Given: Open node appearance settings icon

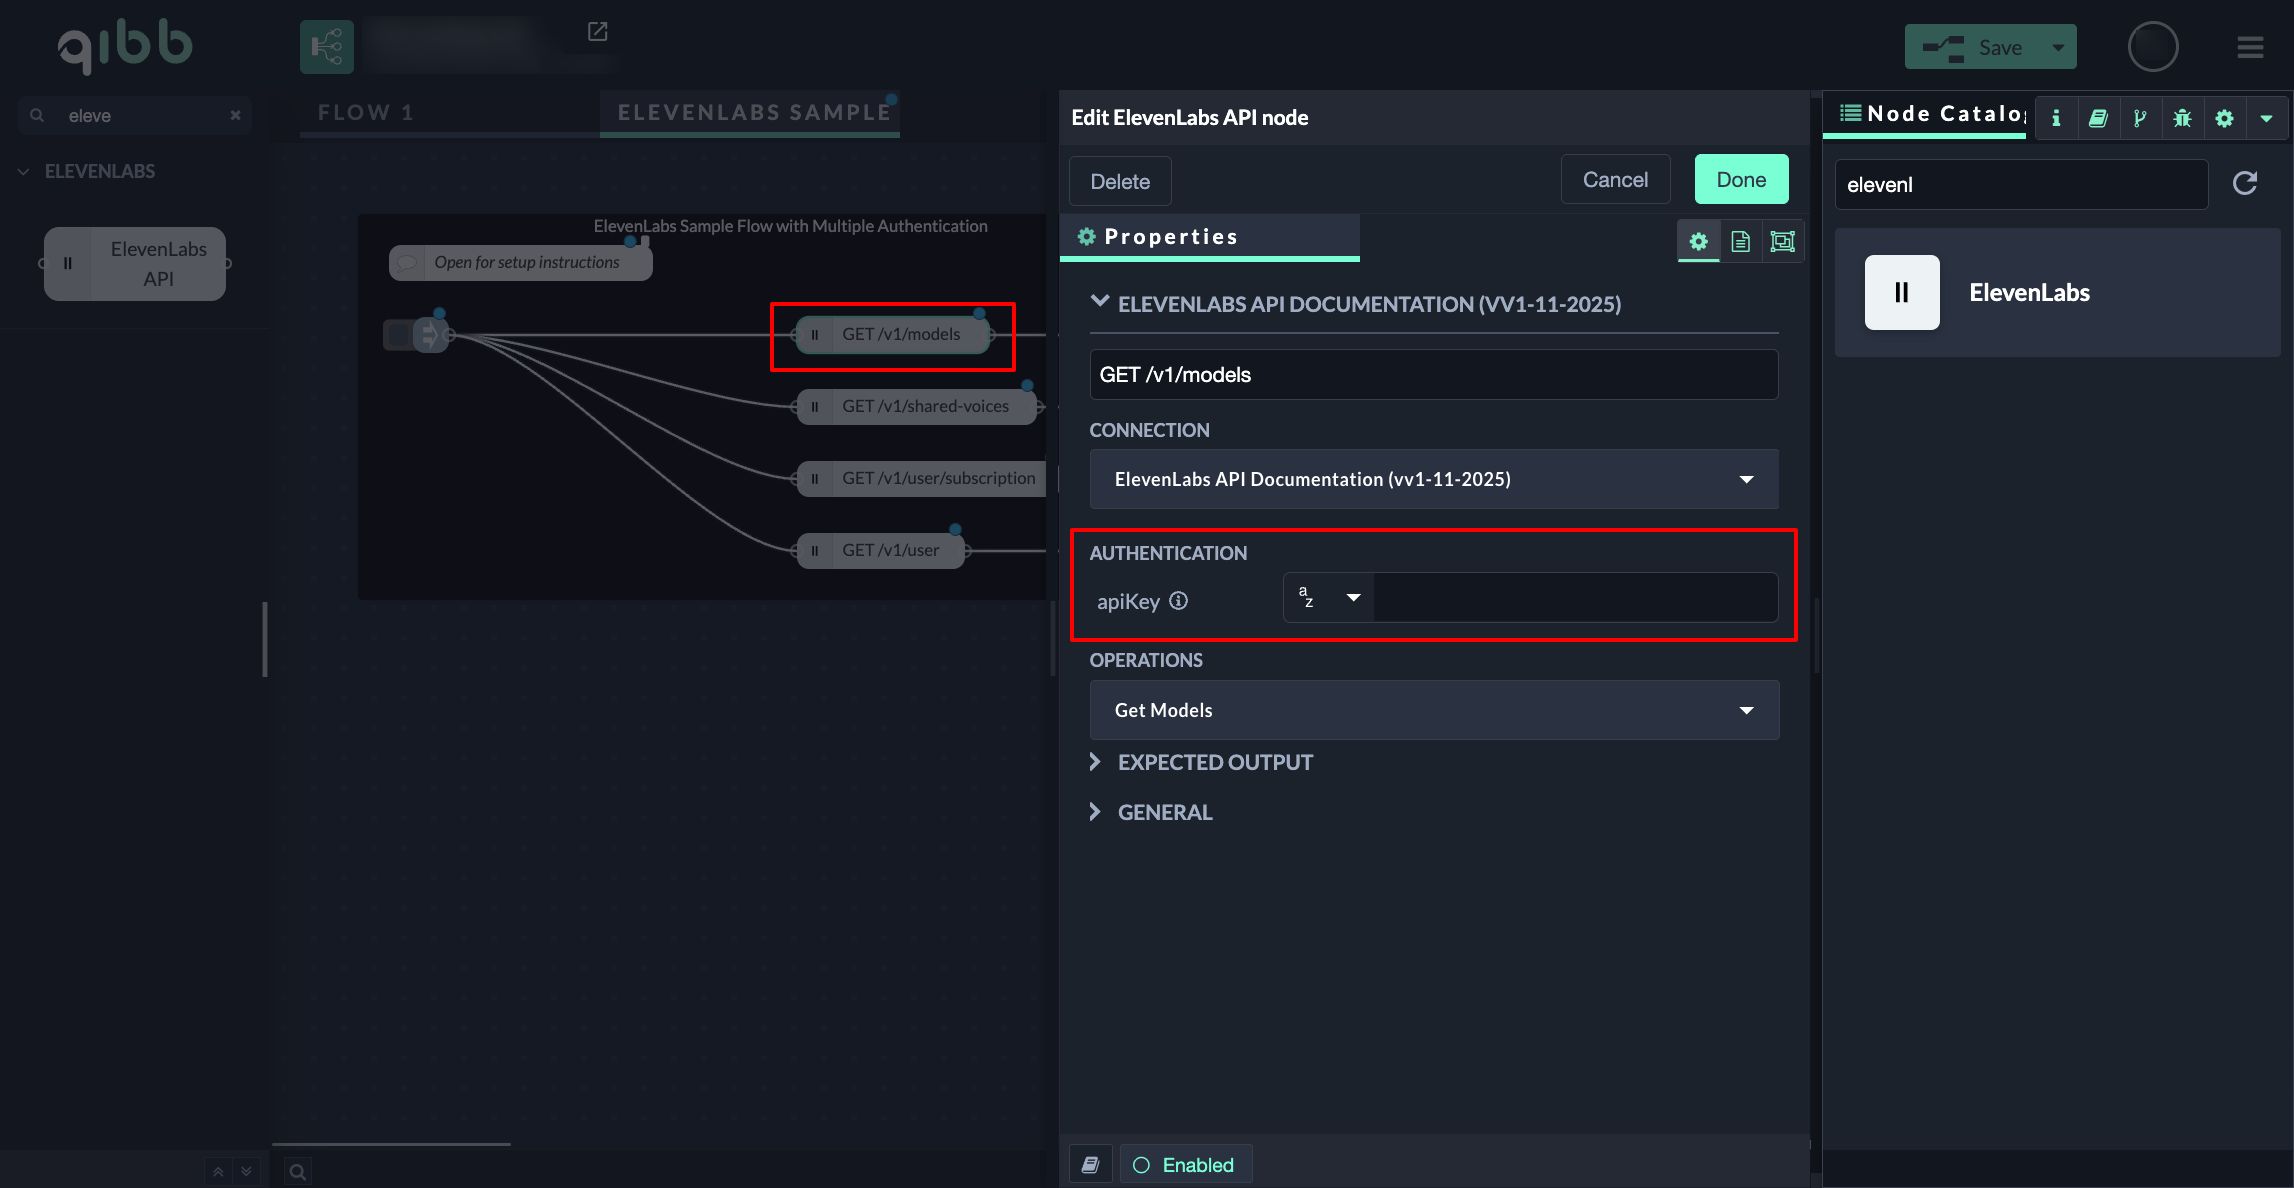Looking at the screenshot, I should (1782, 241).
